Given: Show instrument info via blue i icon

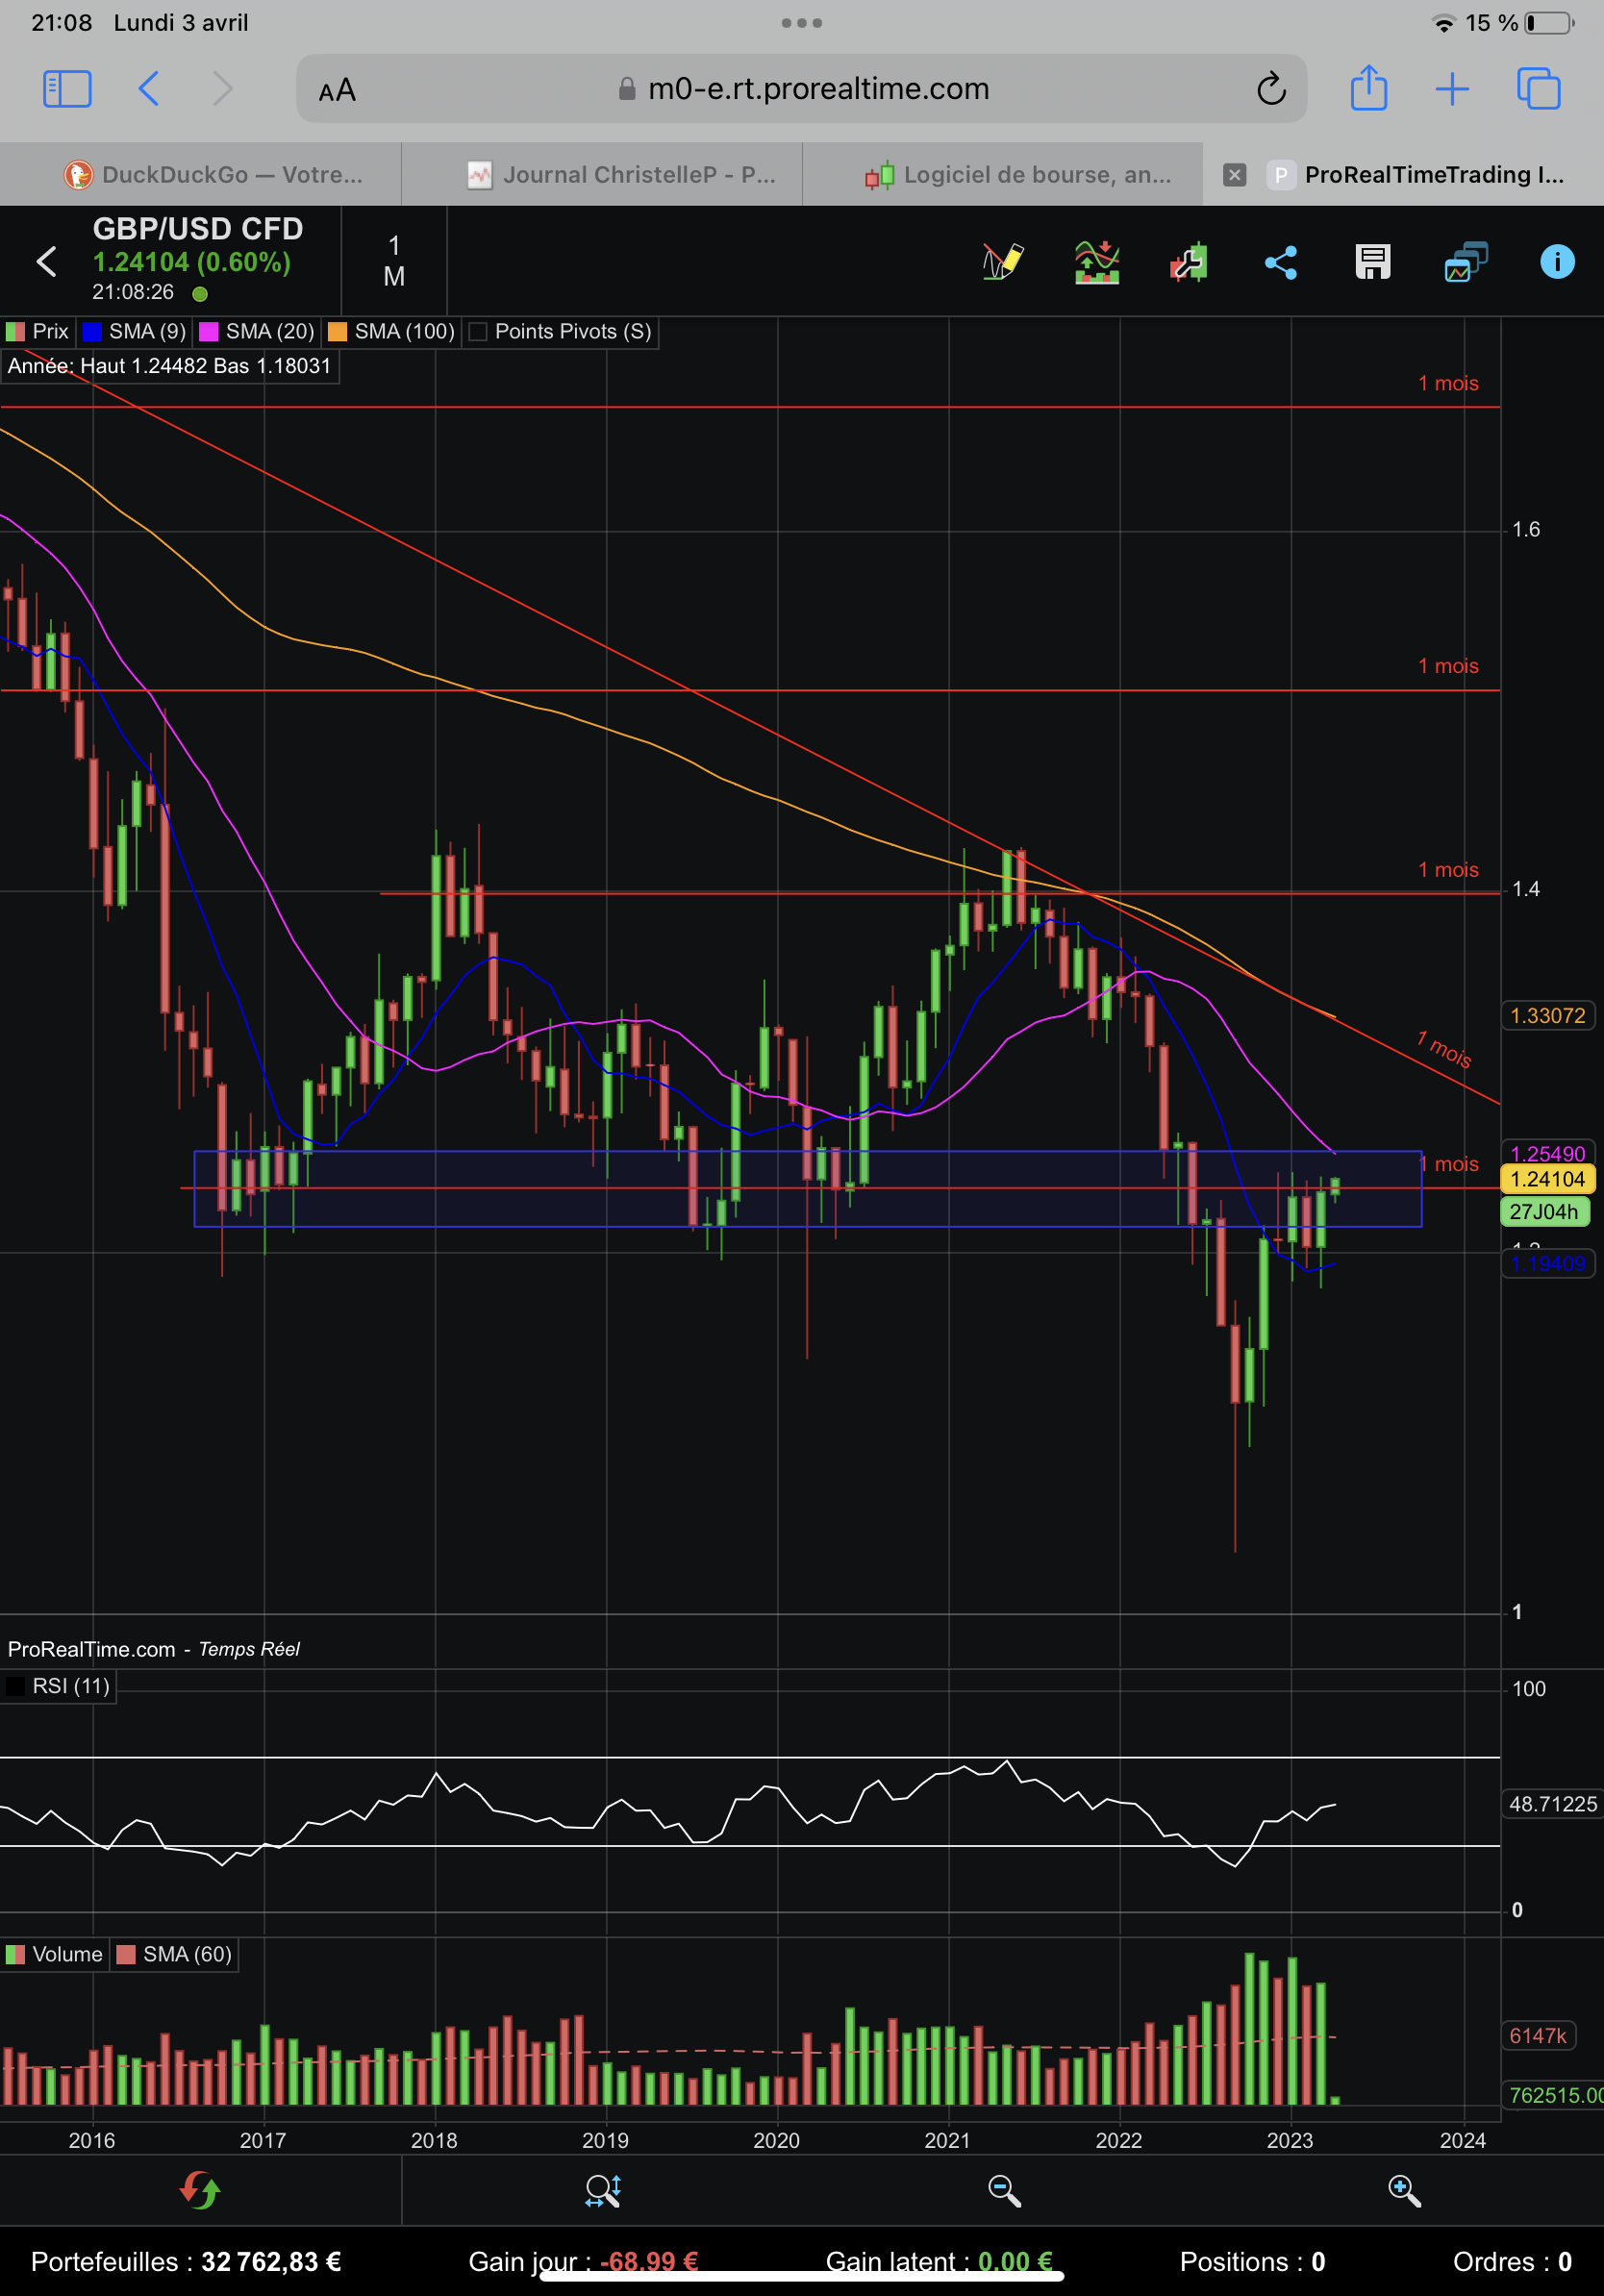Looking at the screenshot, I should (x=1557, y=262).
